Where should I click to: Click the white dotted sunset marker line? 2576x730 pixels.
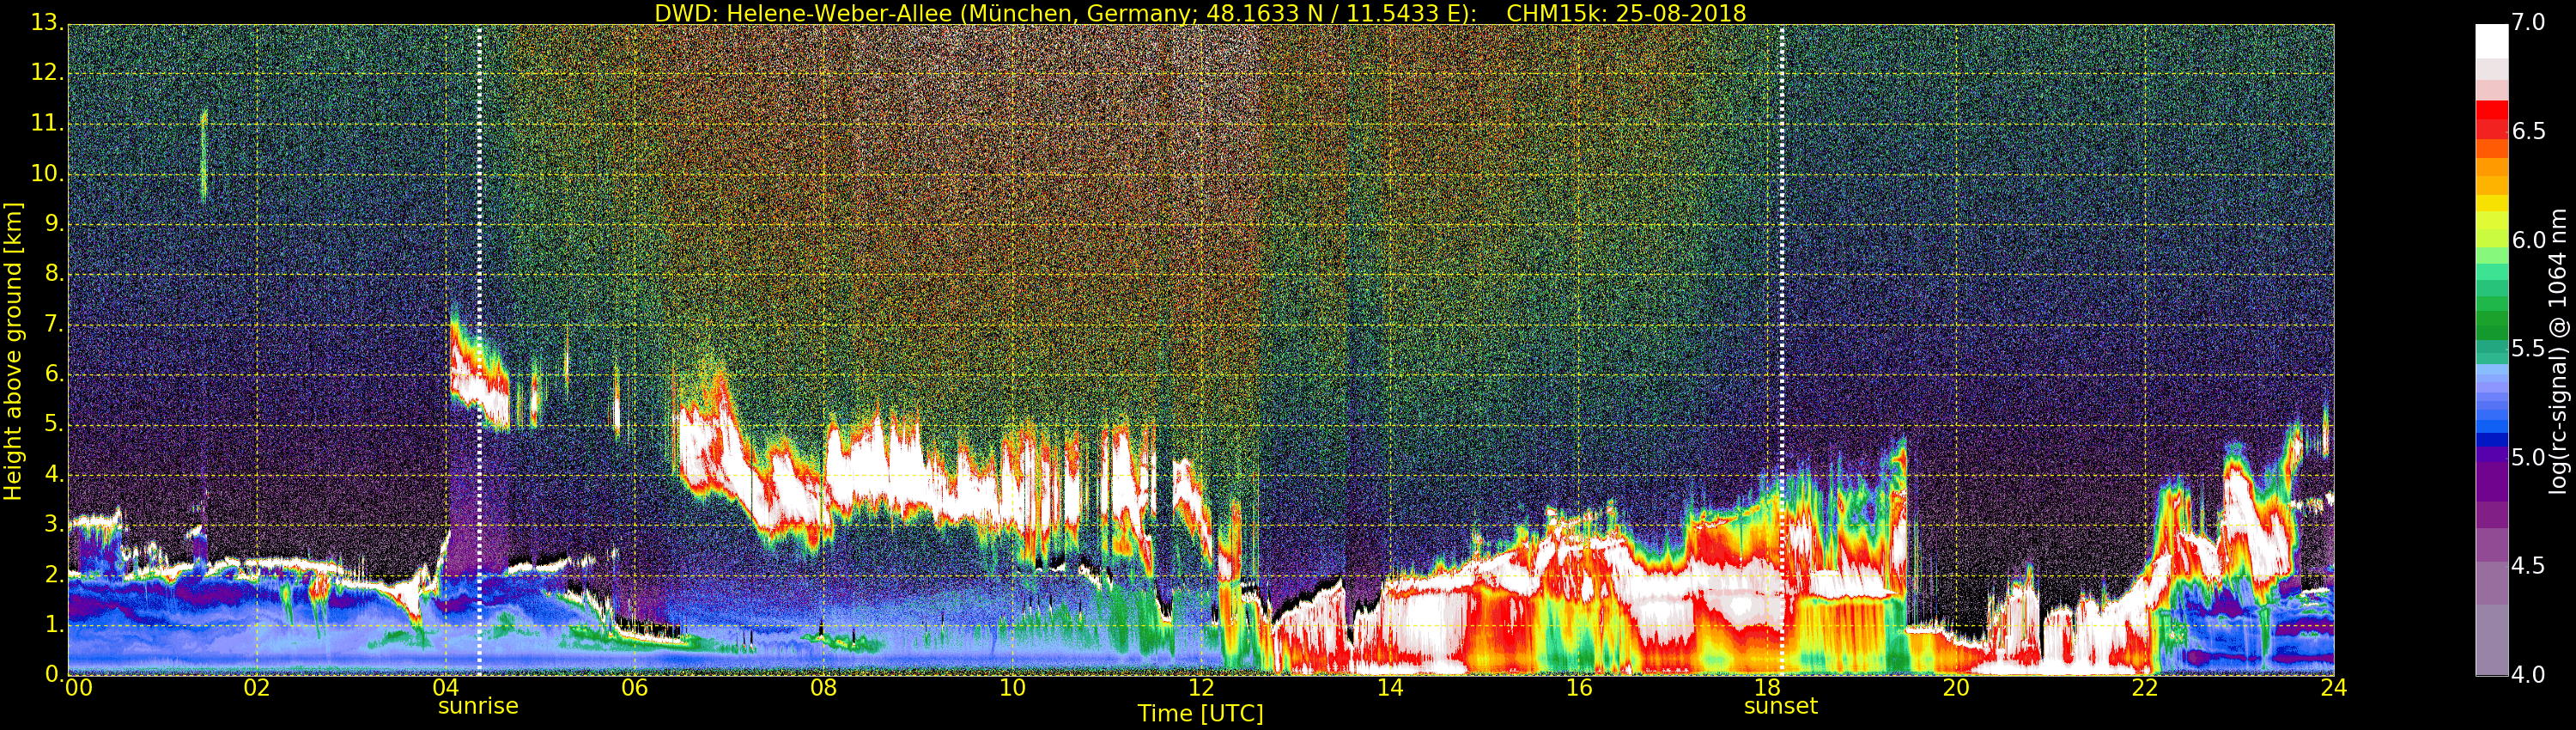click(x=1782, y=350)
